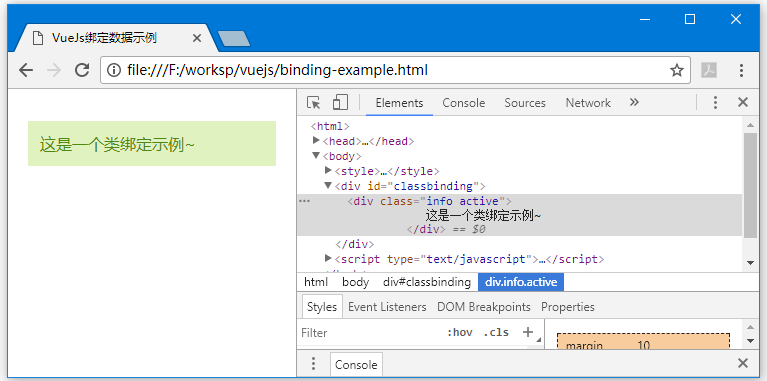Open the Event Listeners tab
The image size is (767, 381).
(x=387, y=307)
